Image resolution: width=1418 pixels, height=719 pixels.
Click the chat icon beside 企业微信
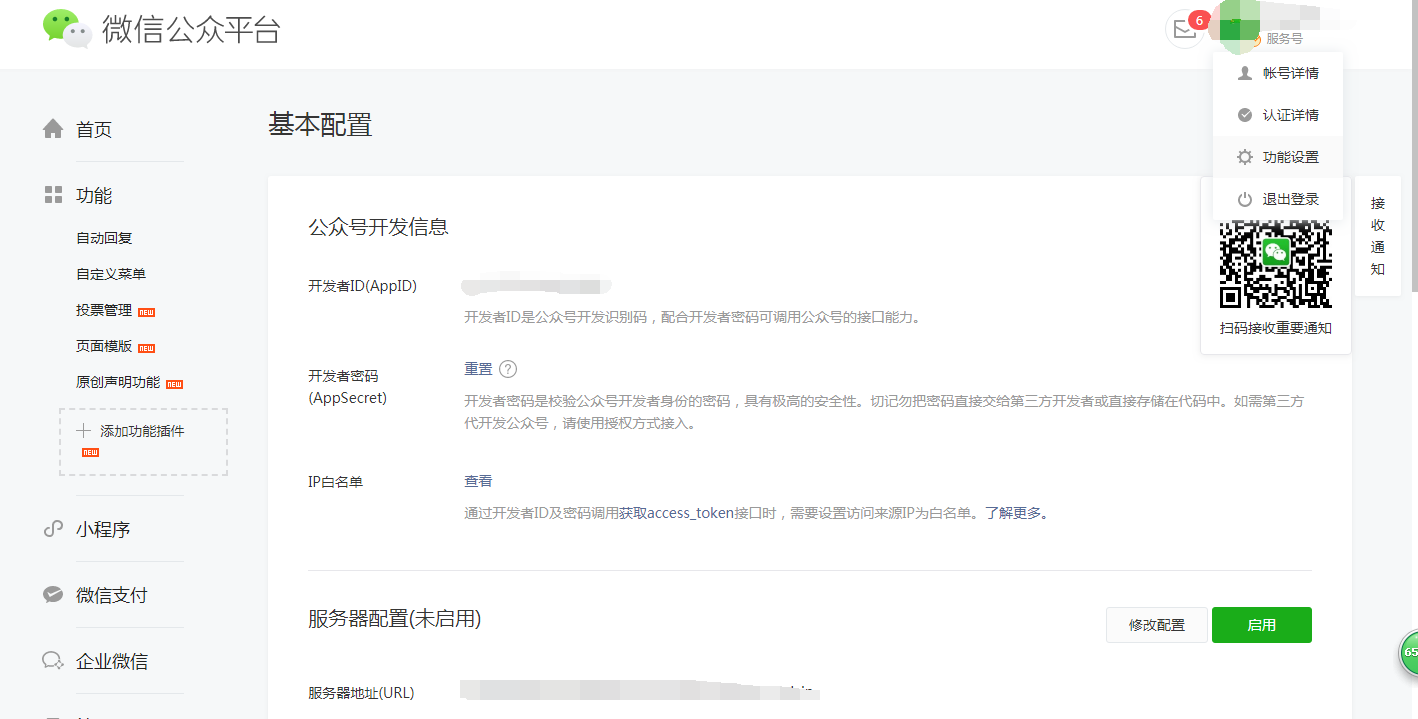pos(53,661)
